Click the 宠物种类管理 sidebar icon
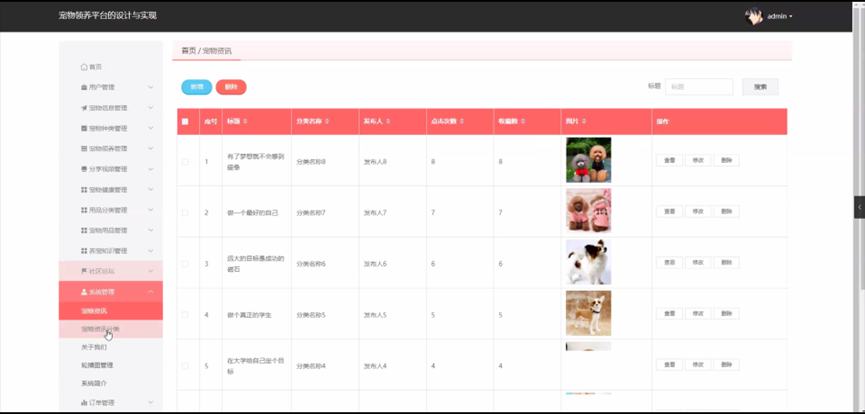 pos(84,128)
